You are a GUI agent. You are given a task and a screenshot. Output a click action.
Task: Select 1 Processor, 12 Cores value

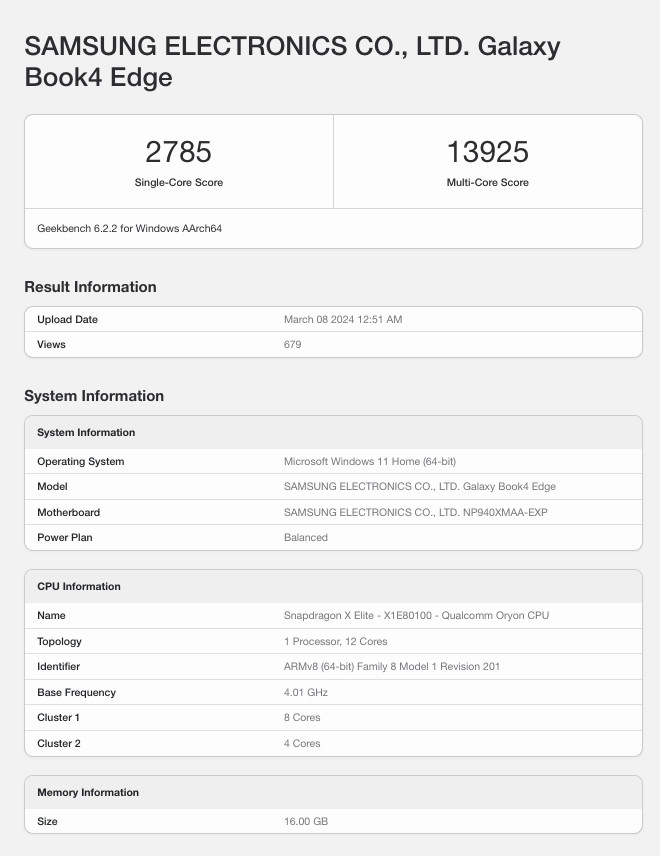336,641
